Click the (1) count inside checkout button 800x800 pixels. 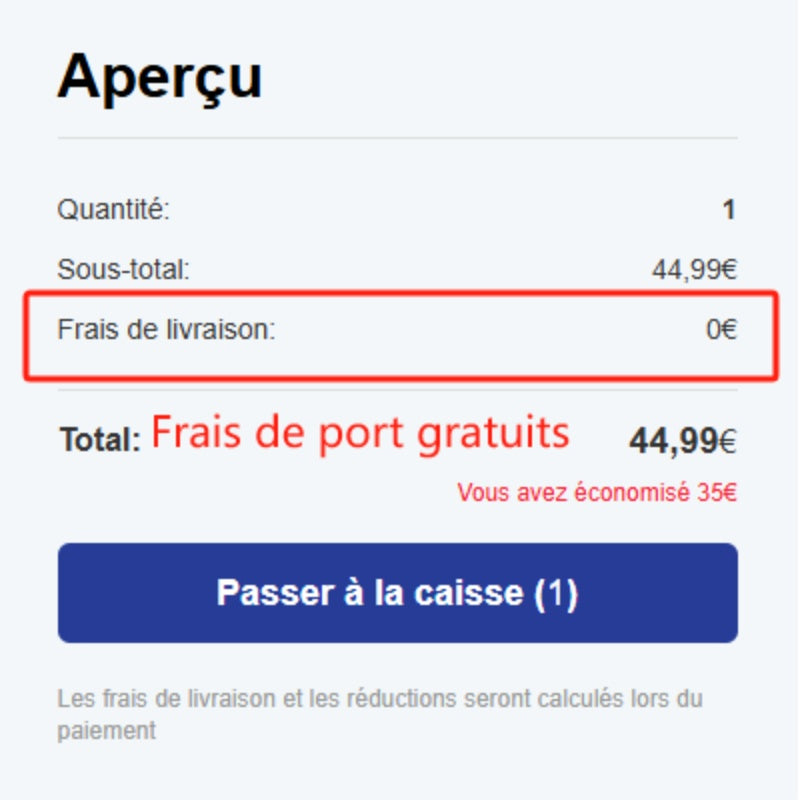pos(556,593)
